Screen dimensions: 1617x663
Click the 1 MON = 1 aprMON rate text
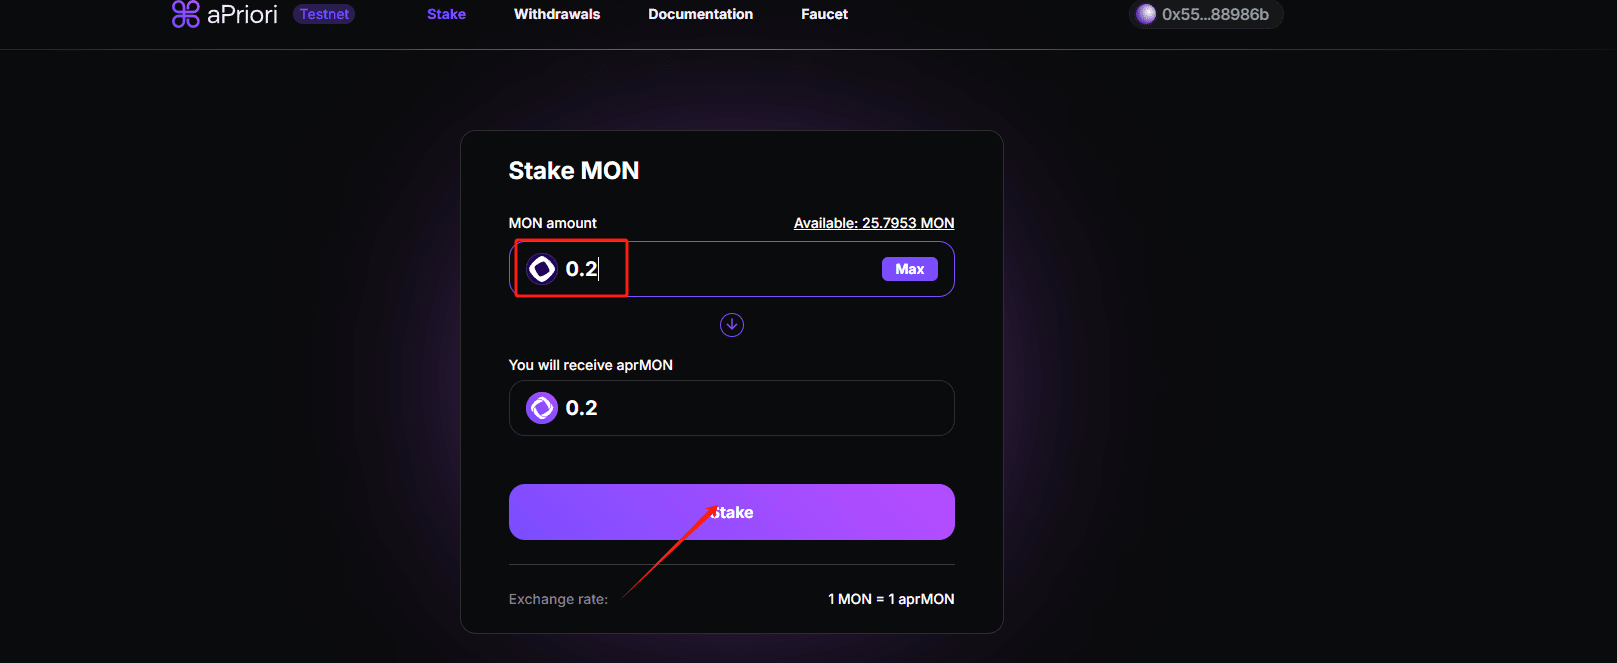(x=891, y=599)
